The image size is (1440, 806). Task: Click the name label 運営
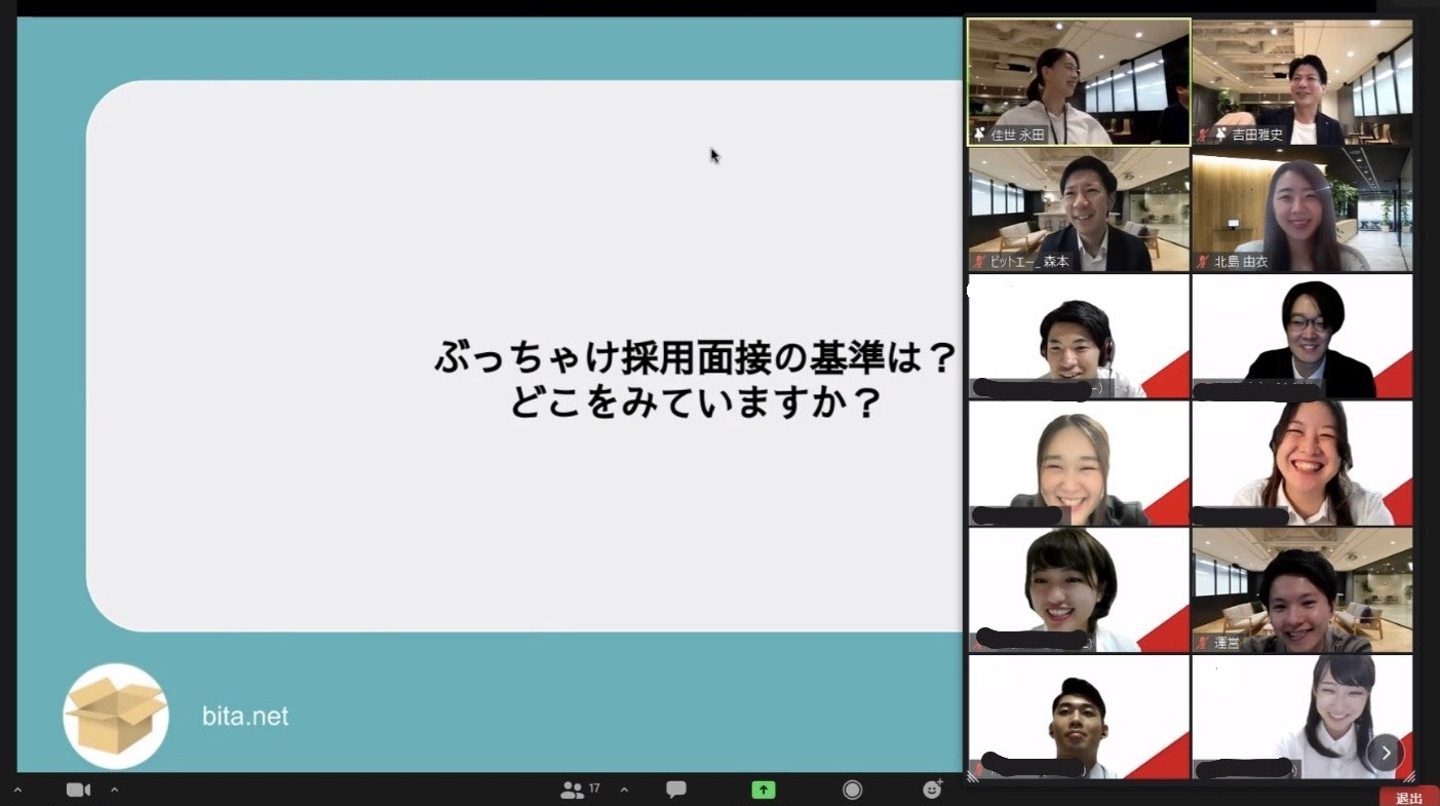pyautogui.click(x=1227, y=643)
